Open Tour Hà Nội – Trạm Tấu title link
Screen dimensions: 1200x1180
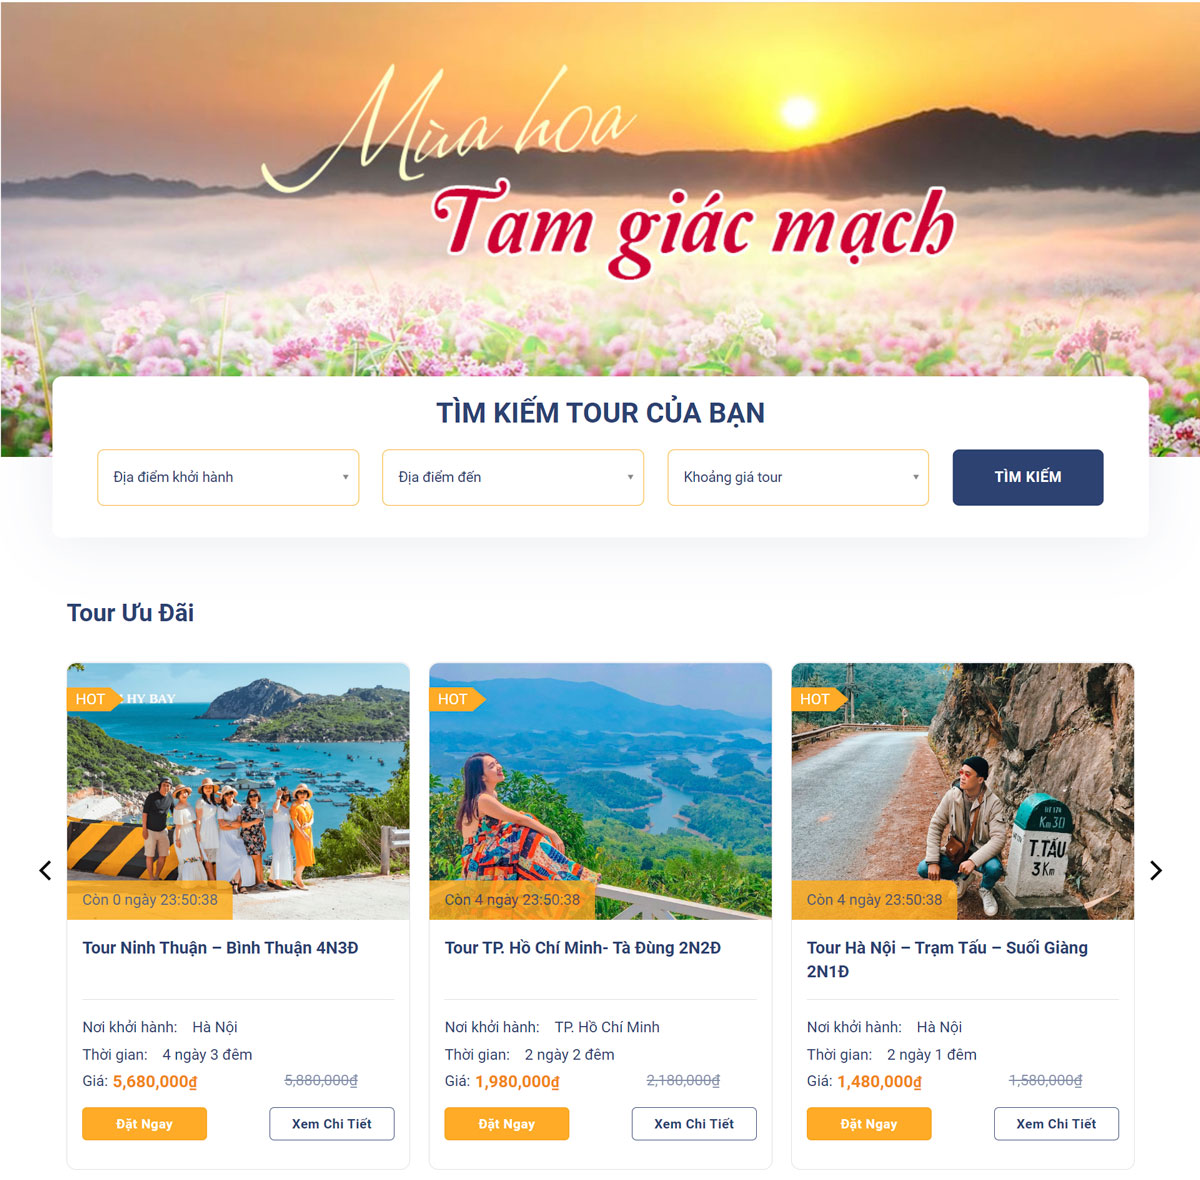tap(947, 959)
